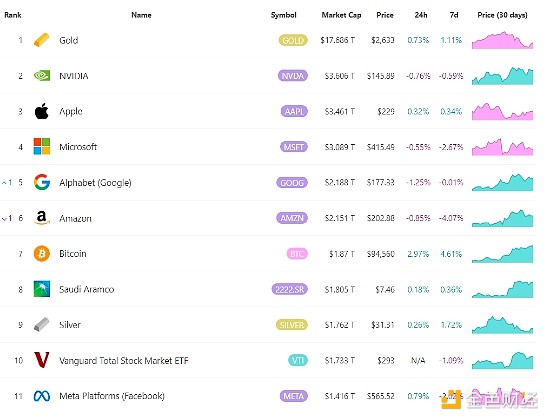Click Bitcoin's 30-day price chart
The image size is (549, 420).
[x=502, y=253]
